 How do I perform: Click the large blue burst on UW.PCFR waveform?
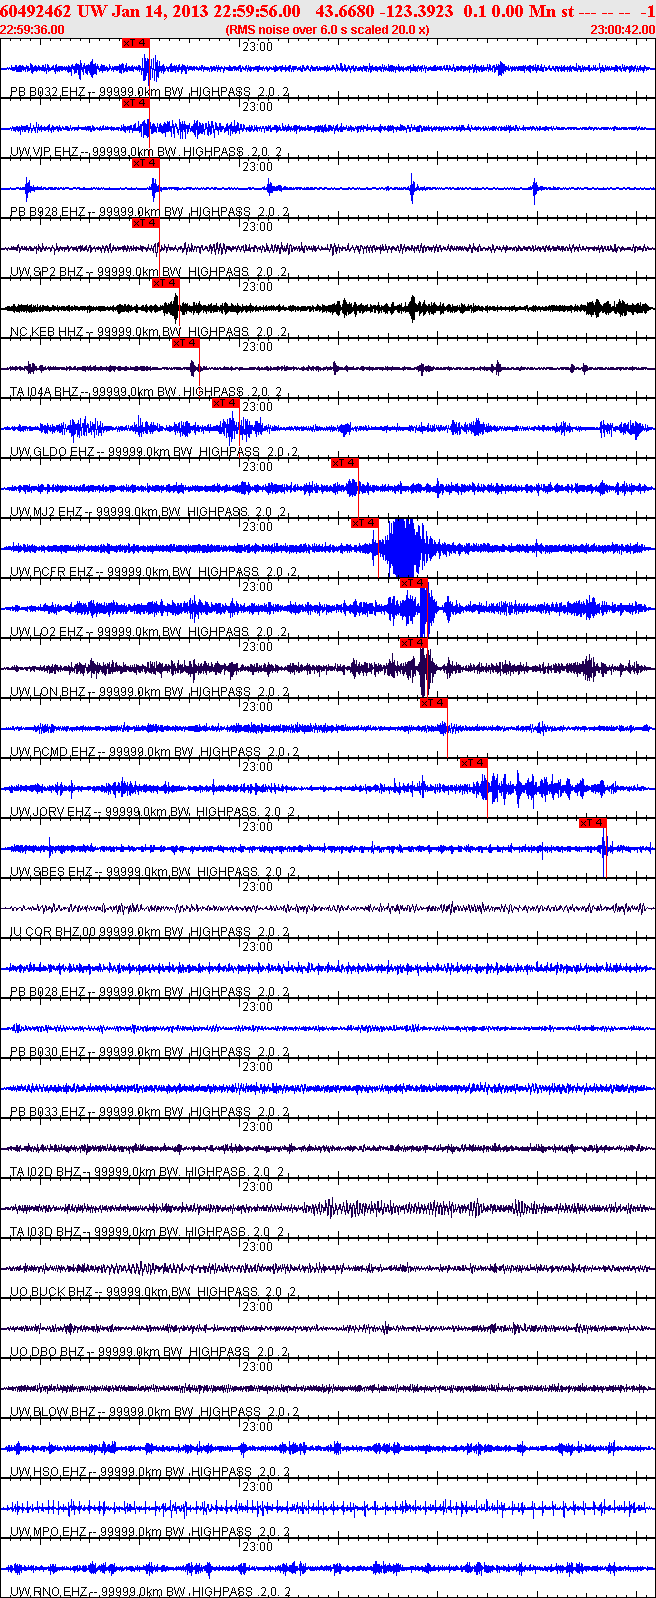coord(404,548)
